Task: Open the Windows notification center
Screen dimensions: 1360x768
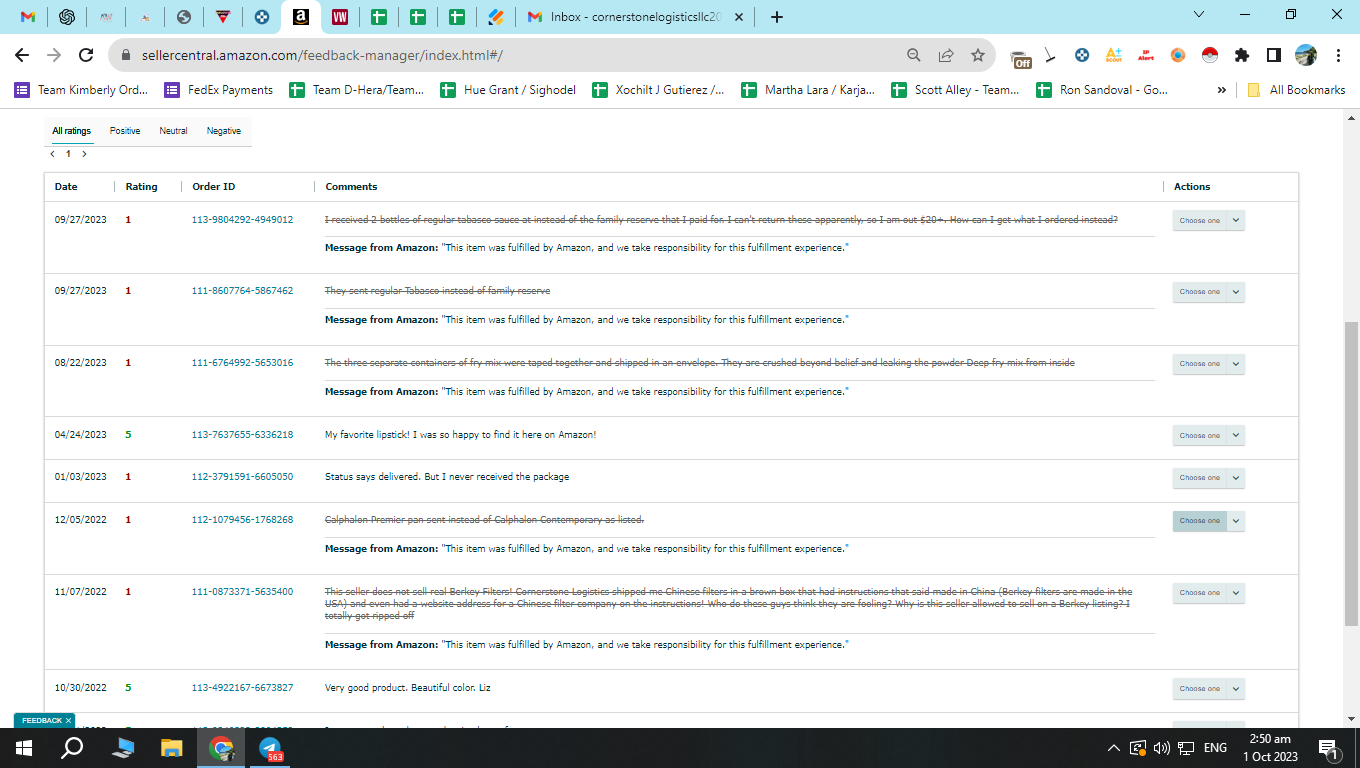Action: [1329, 748]
